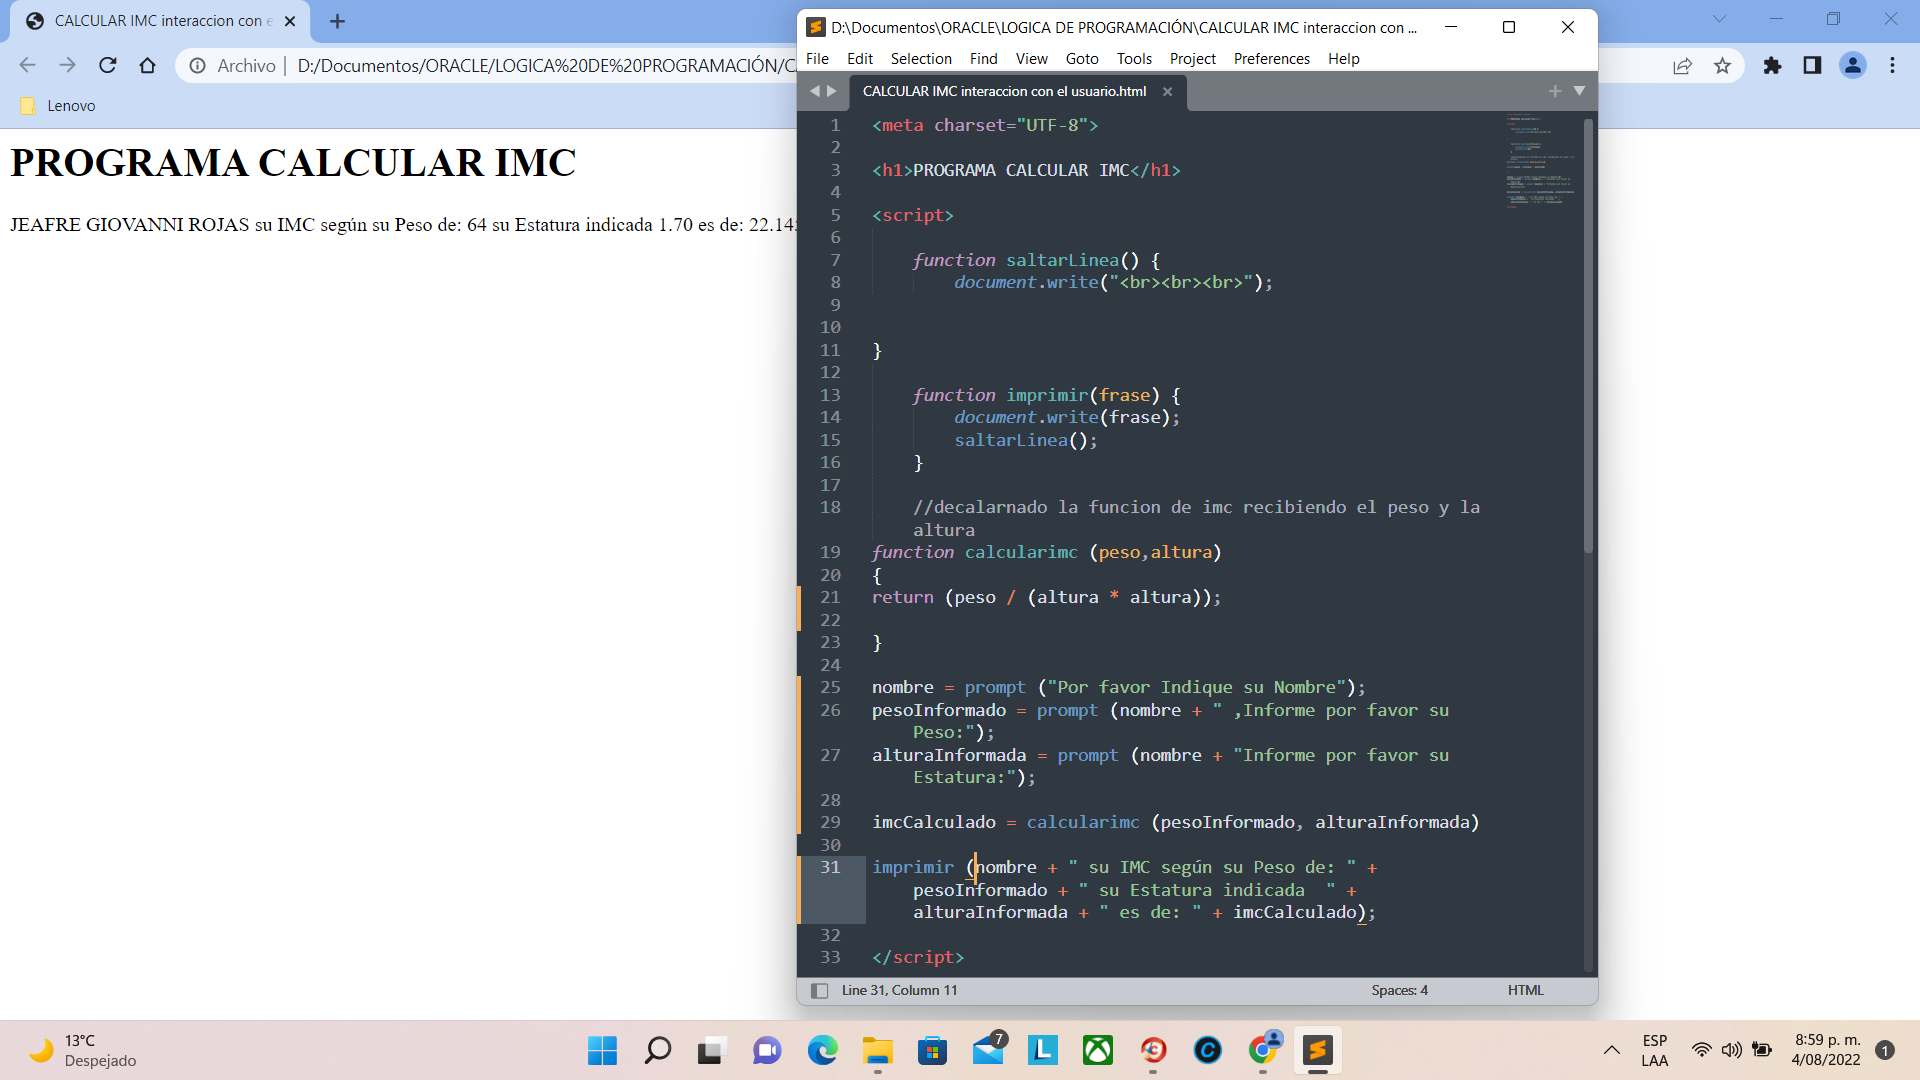
Task: Switch to Sublime Text in taskbar
Action: (1318, 1050)
